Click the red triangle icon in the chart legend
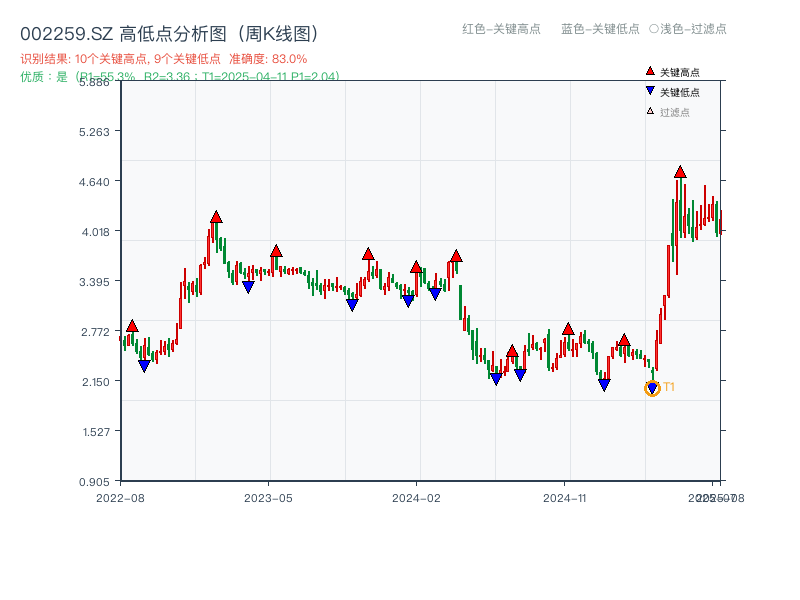The image size is (800, 600). coord(650,72)
